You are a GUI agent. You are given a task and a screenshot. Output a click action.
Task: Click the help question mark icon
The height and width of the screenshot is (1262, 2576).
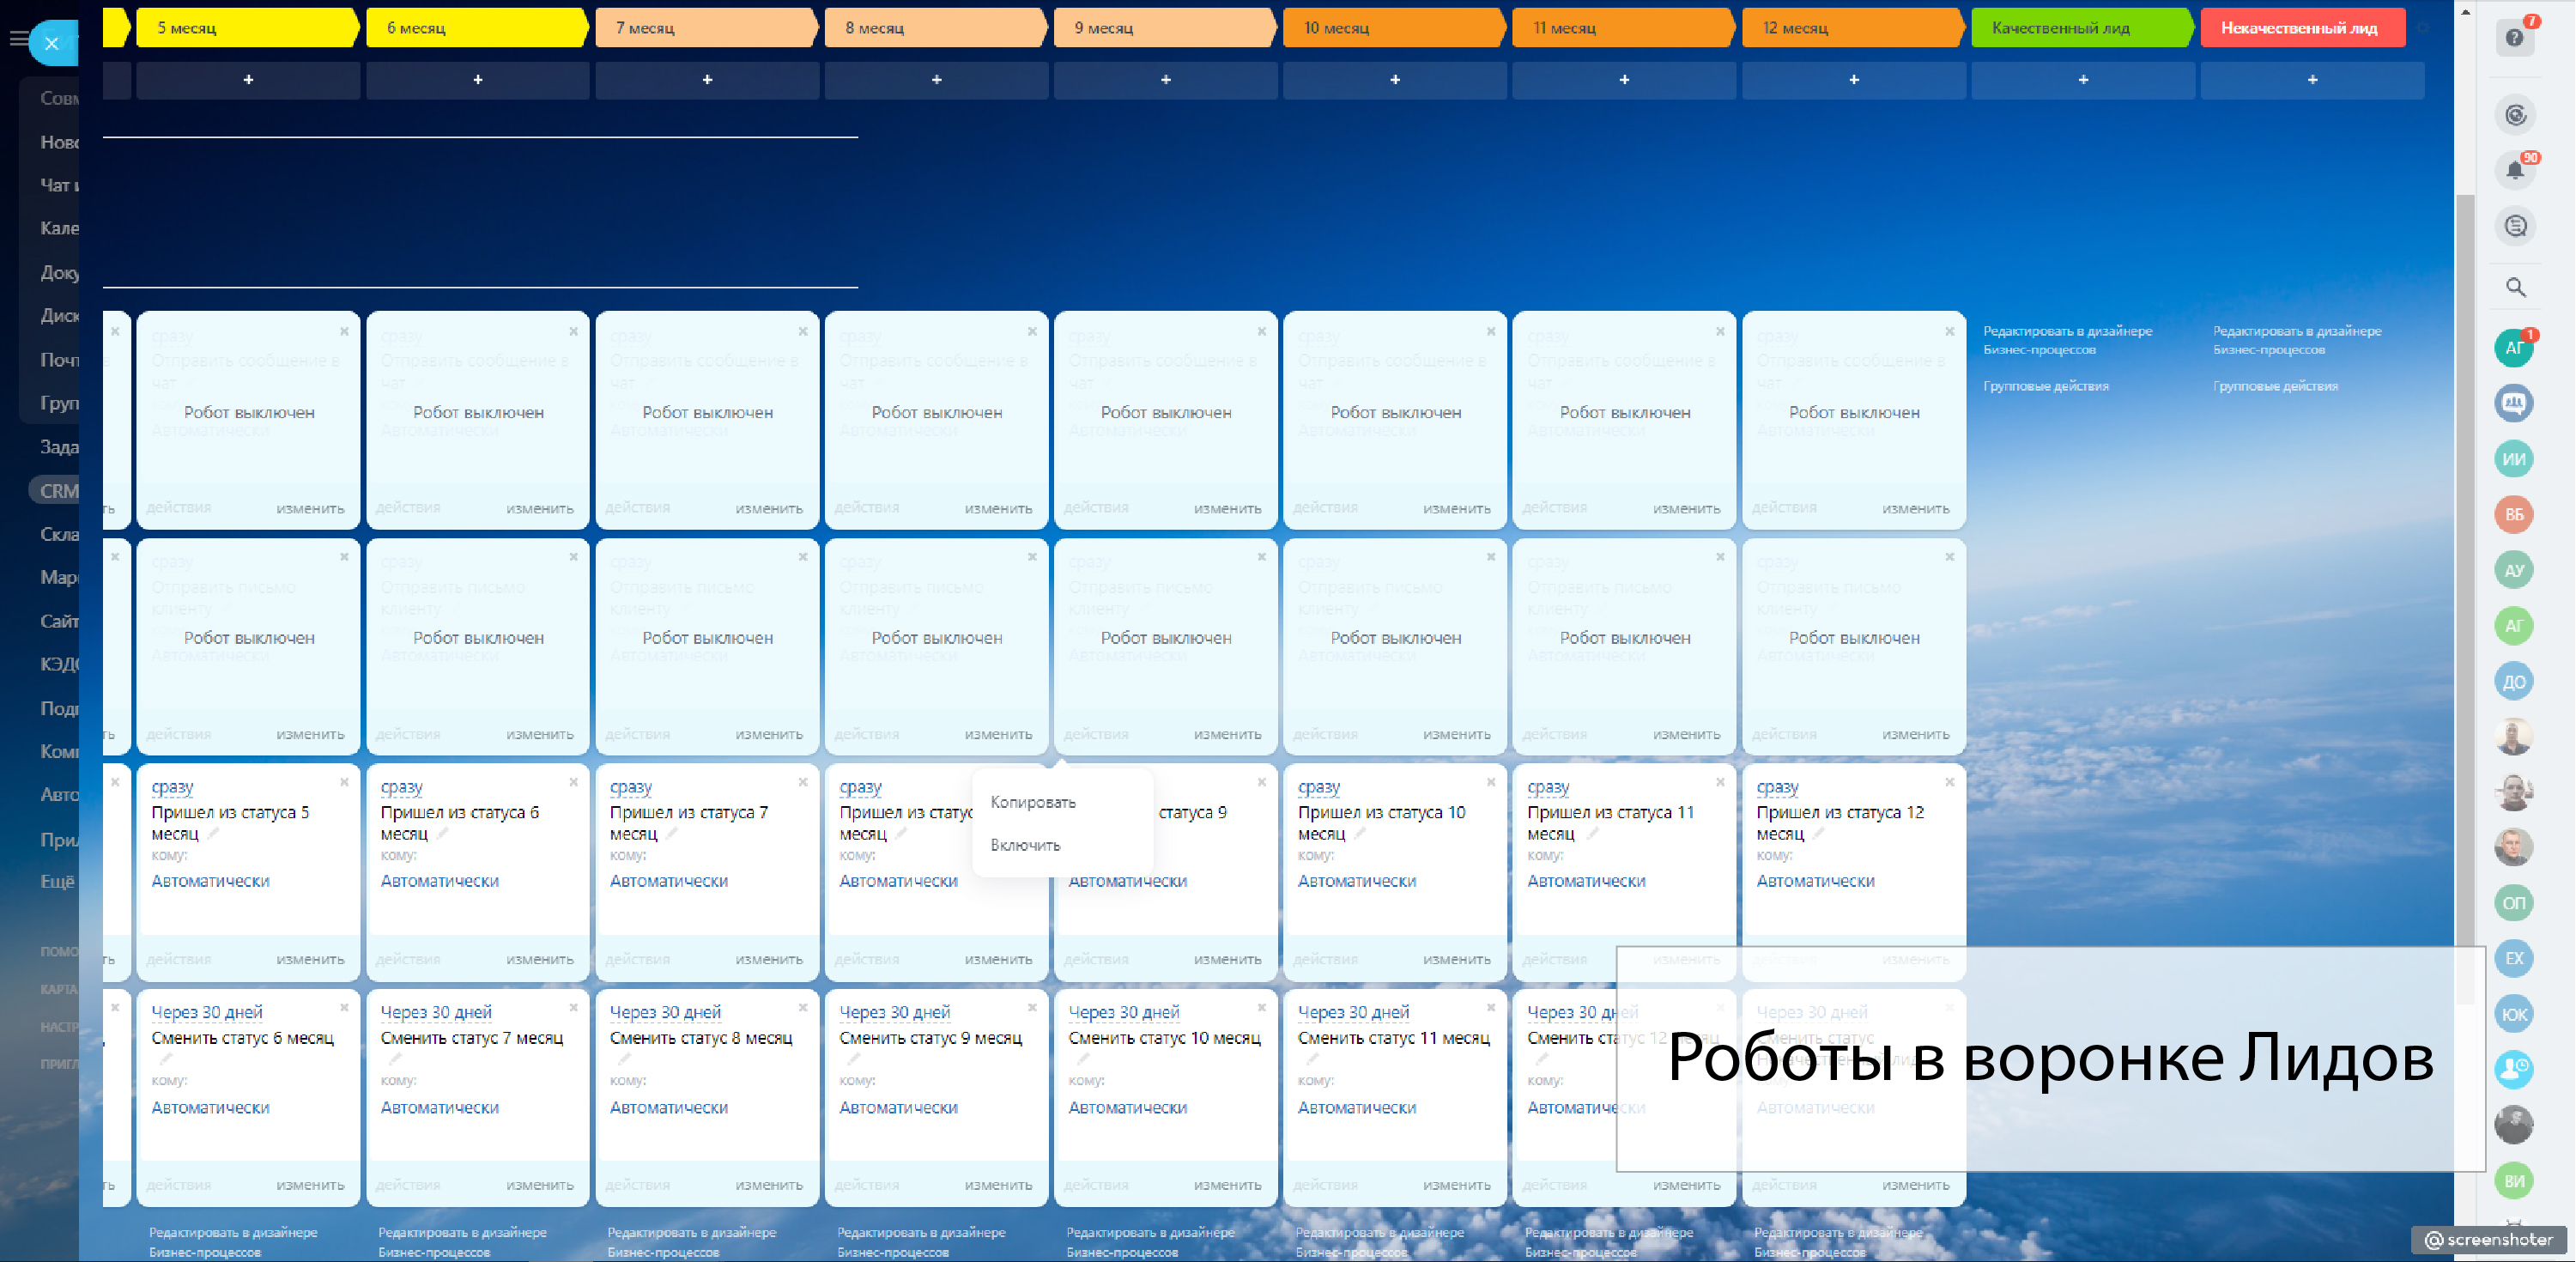point(2514,38)
